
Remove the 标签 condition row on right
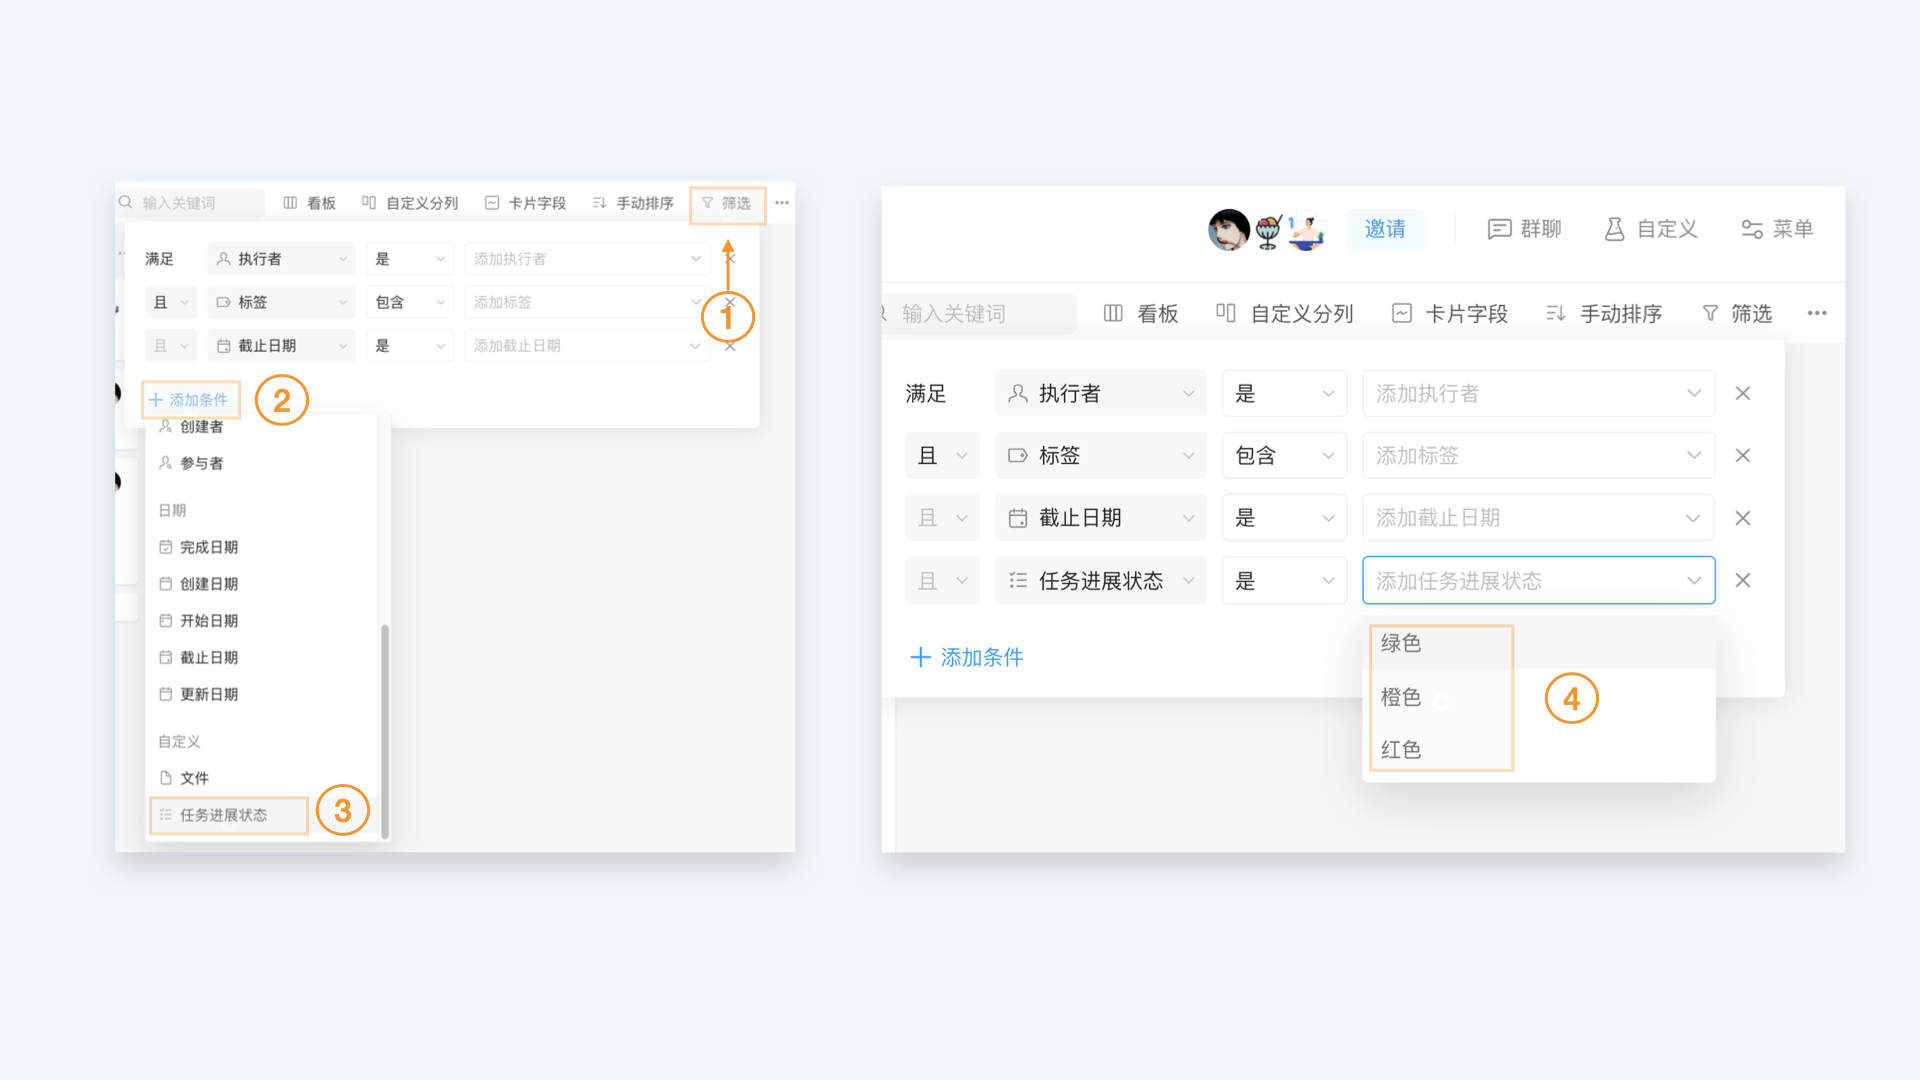click(x=1742, y=456)
